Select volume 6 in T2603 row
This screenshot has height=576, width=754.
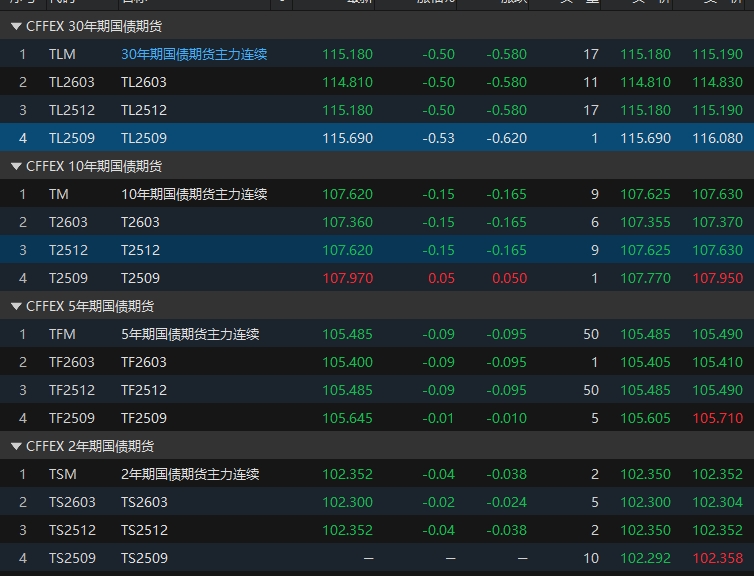595,222
